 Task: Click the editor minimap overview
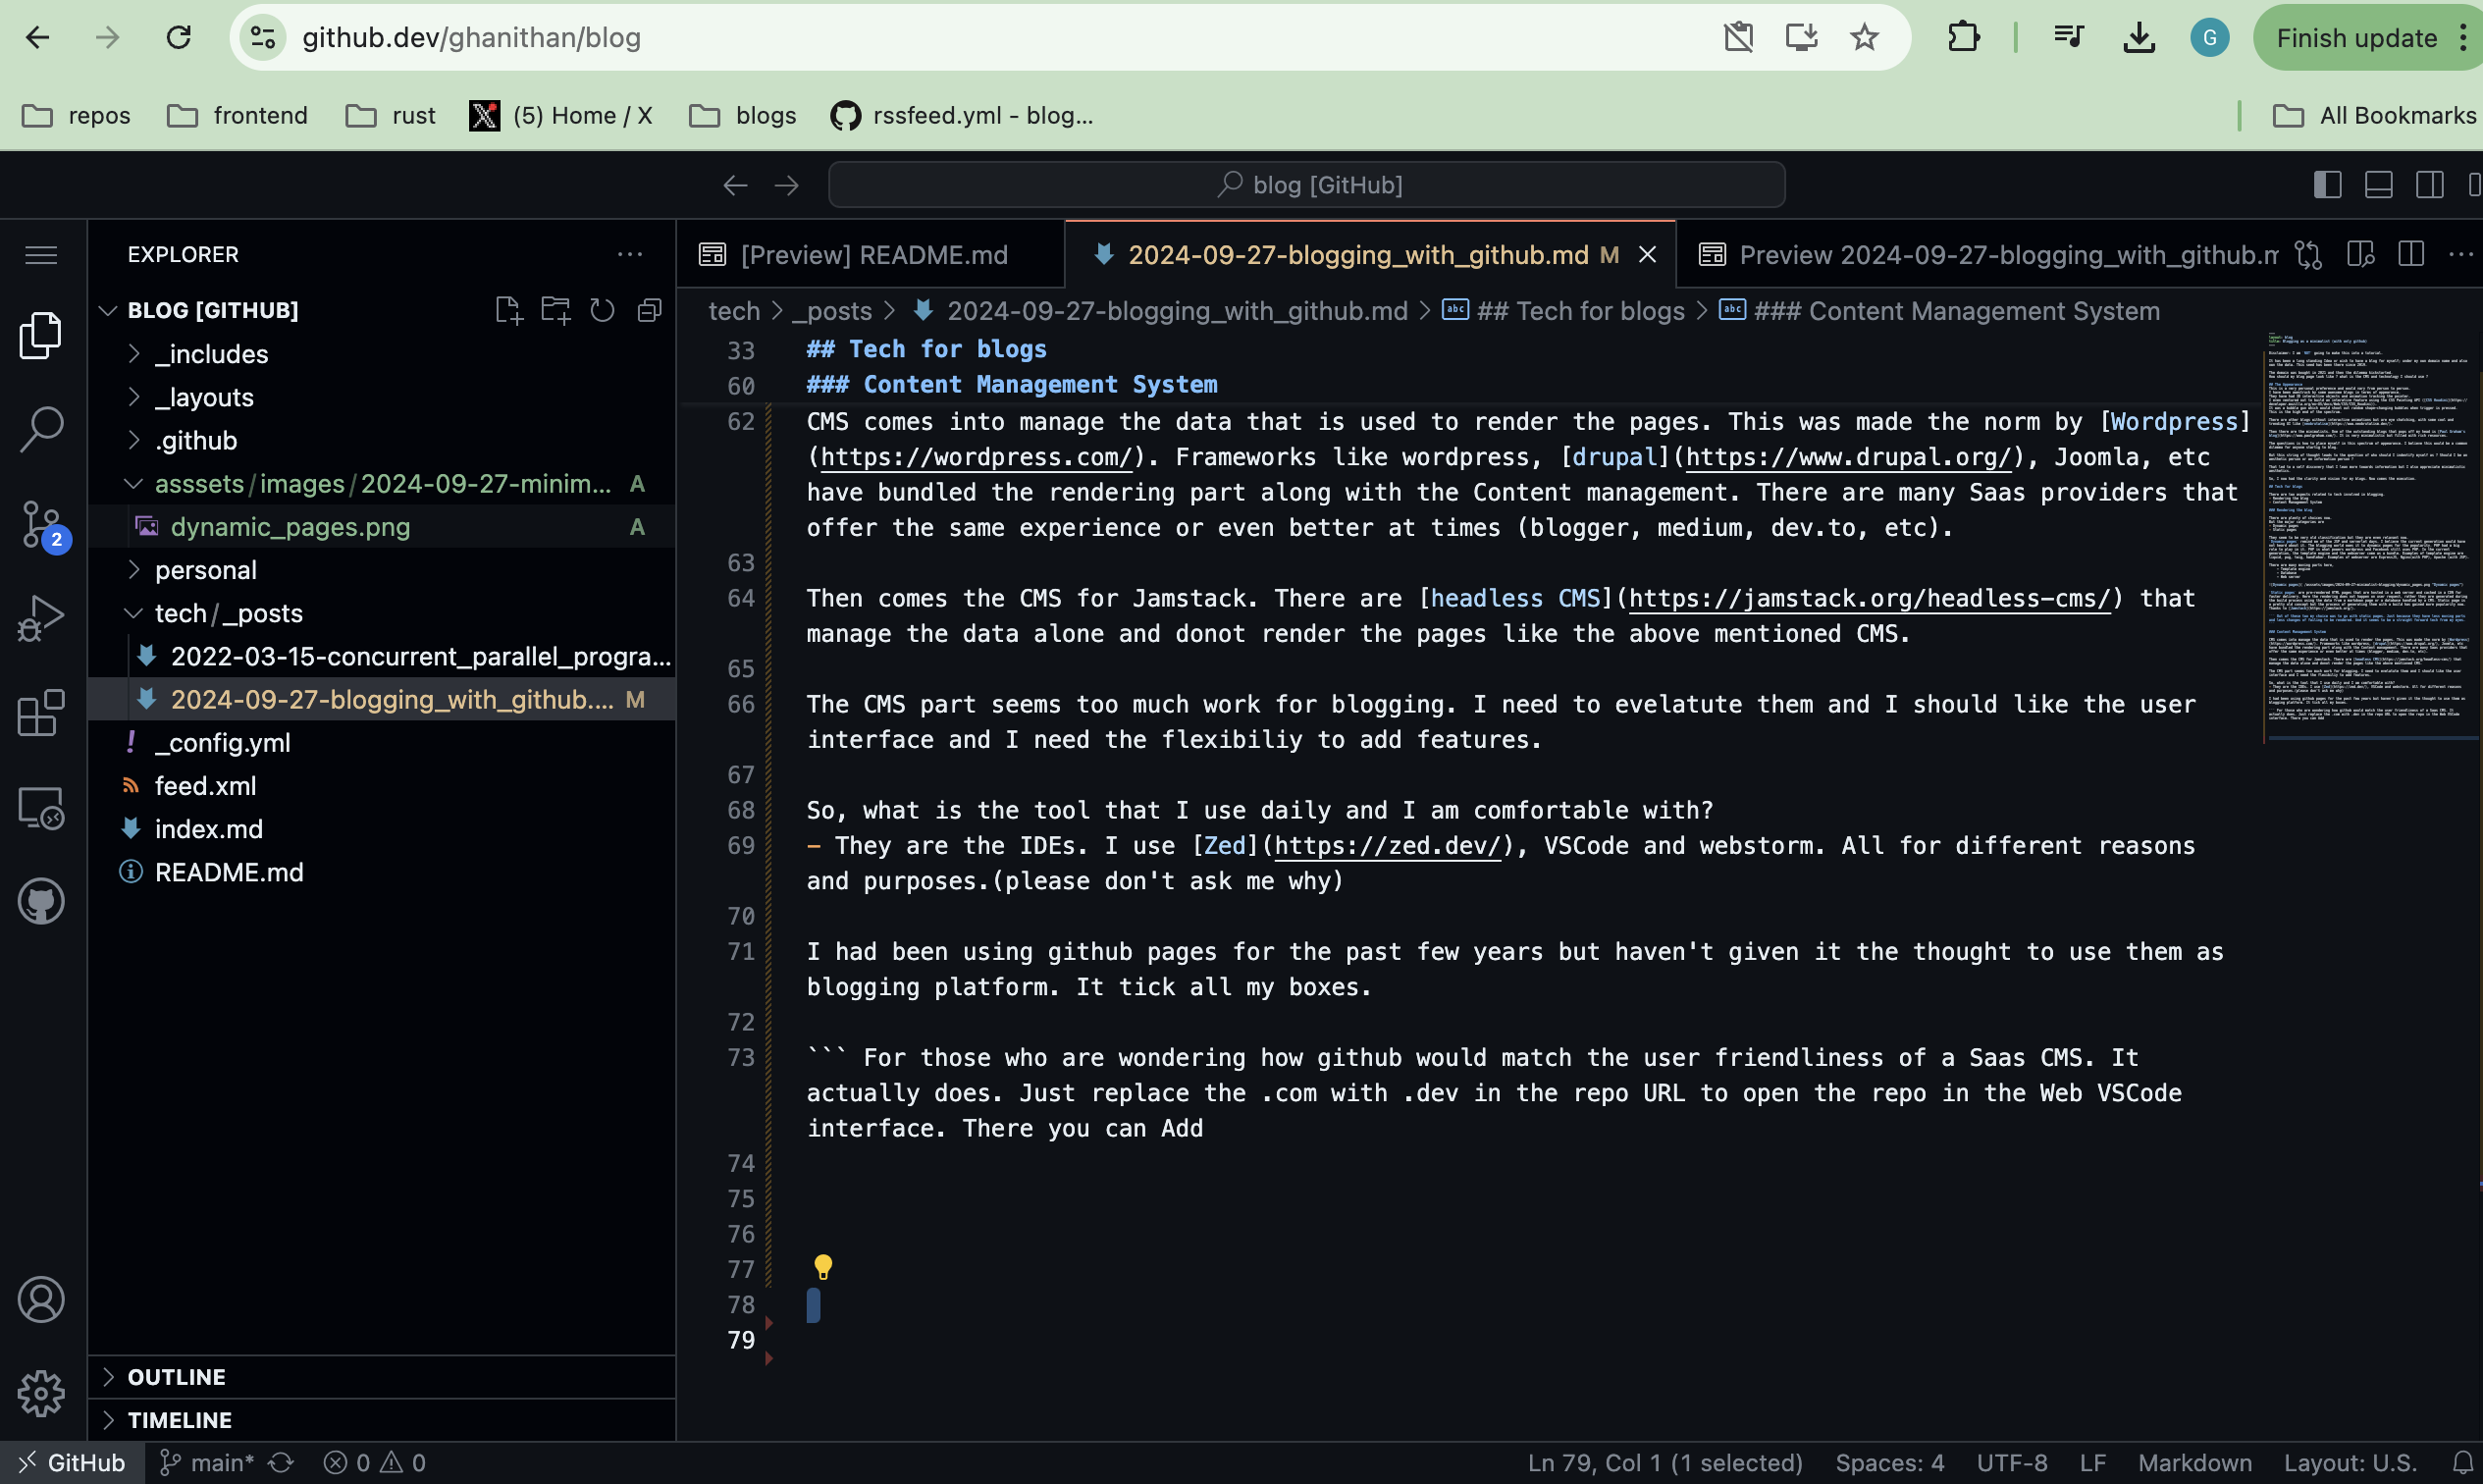[2370, 540]
